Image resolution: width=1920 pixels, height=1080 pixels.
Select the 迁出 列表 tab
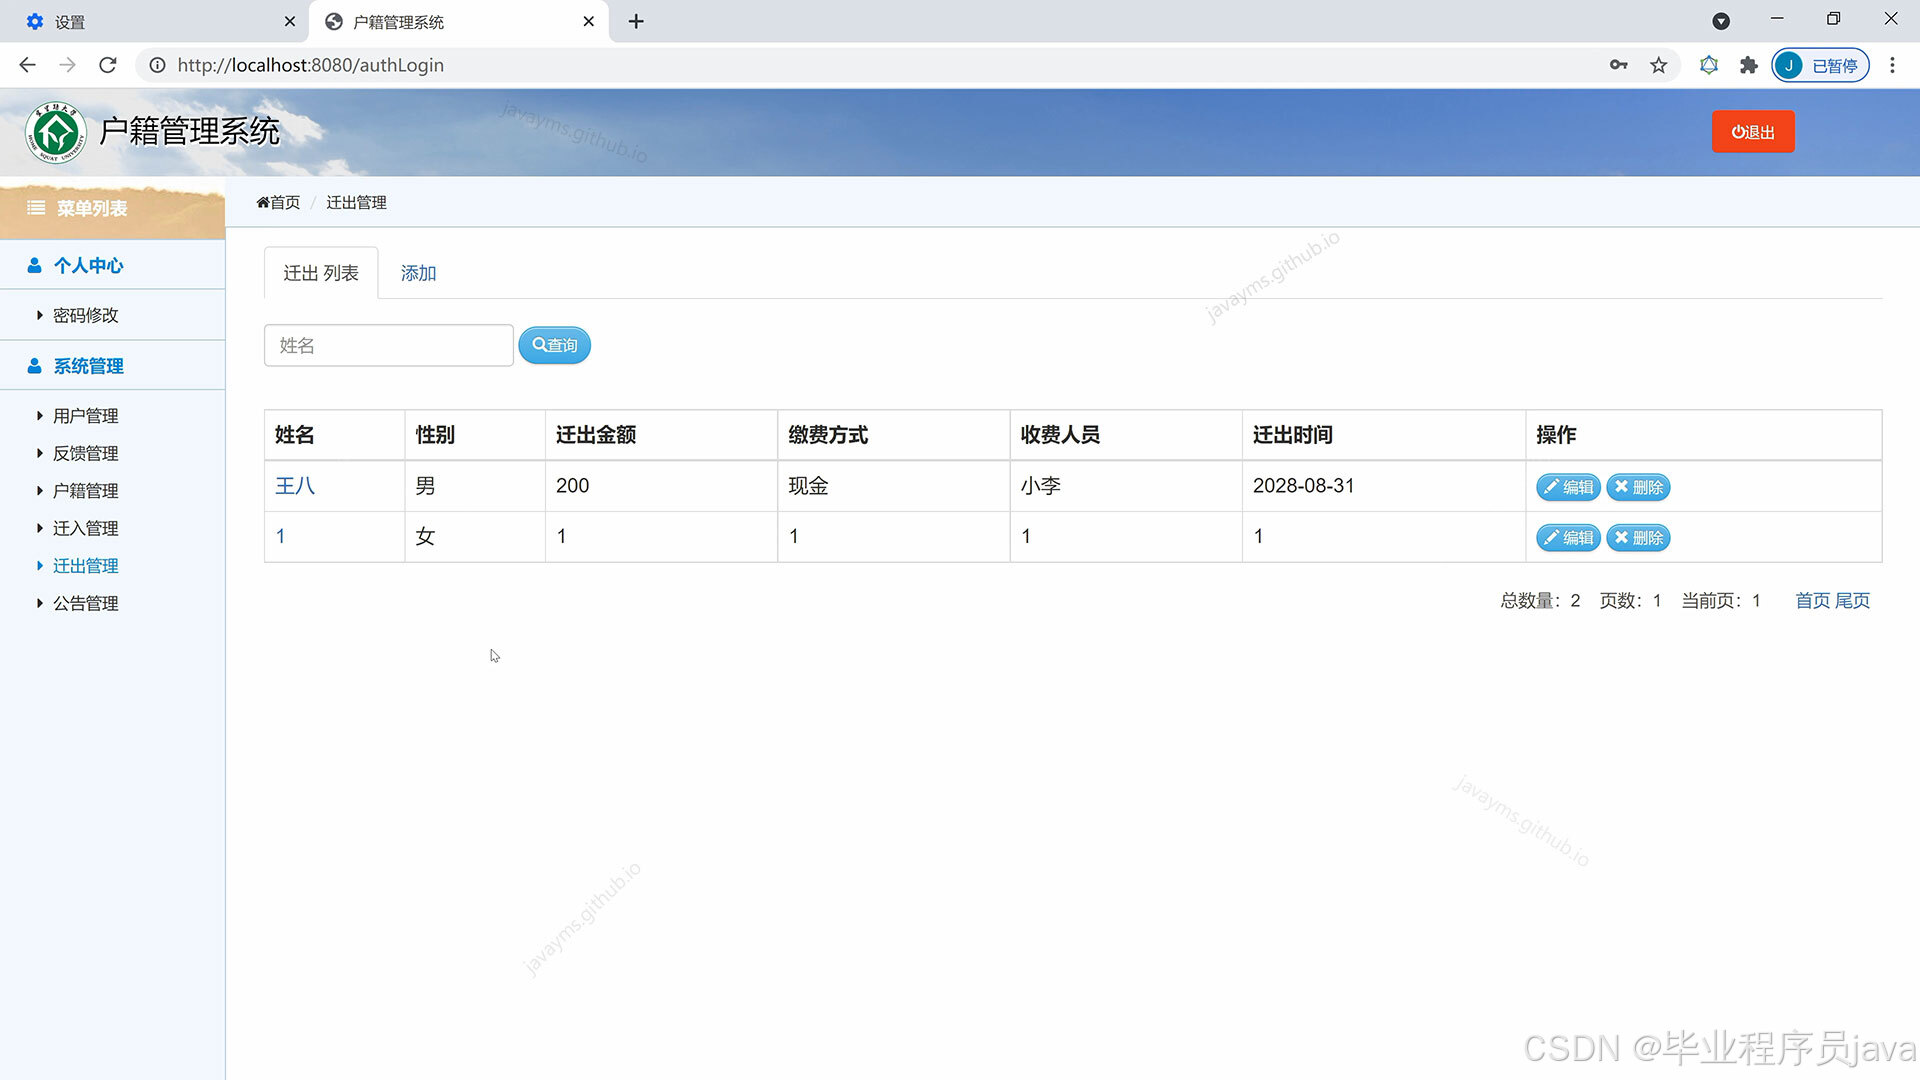[321, 273]
